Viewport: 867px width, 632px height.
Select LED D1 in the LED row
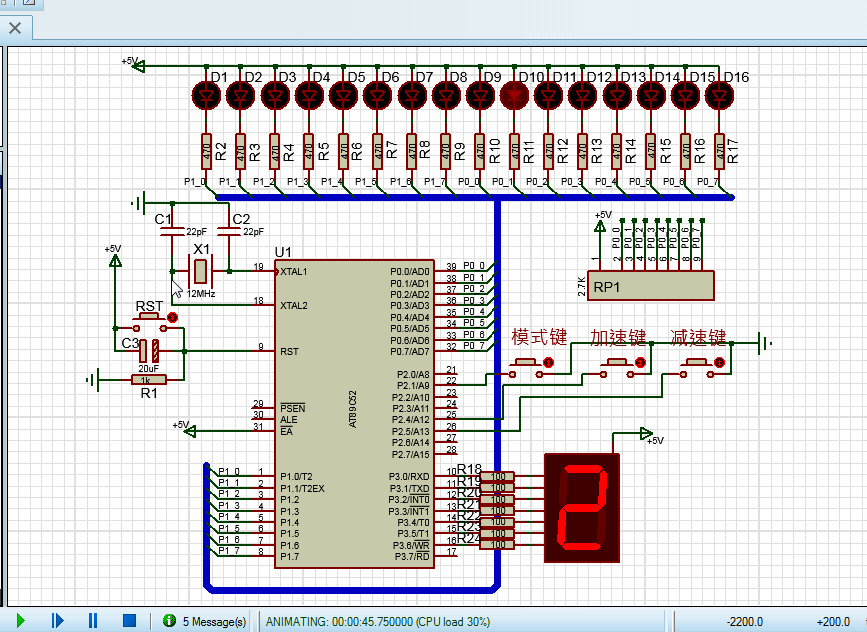tap(206, 96)
